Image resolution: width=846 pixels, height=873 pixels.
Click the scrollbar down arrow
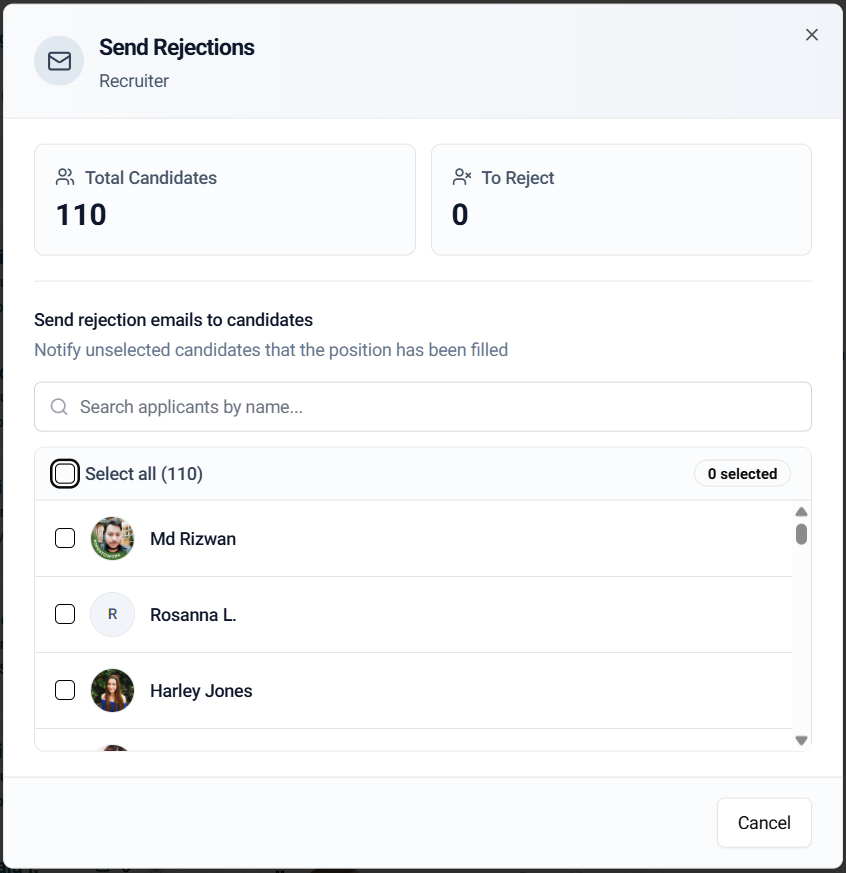(801, 740)
